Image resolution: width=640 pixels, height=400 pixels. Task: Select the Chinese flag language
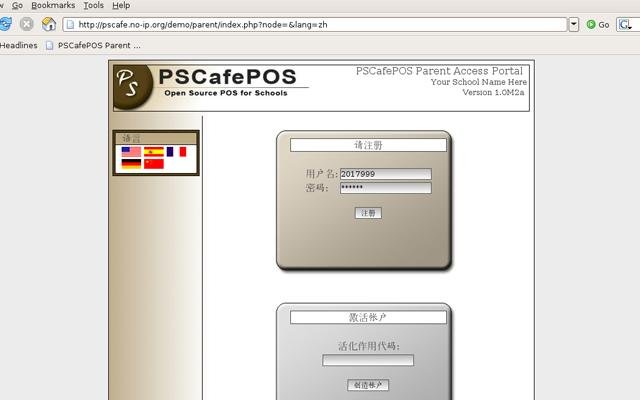pos(153,164)
